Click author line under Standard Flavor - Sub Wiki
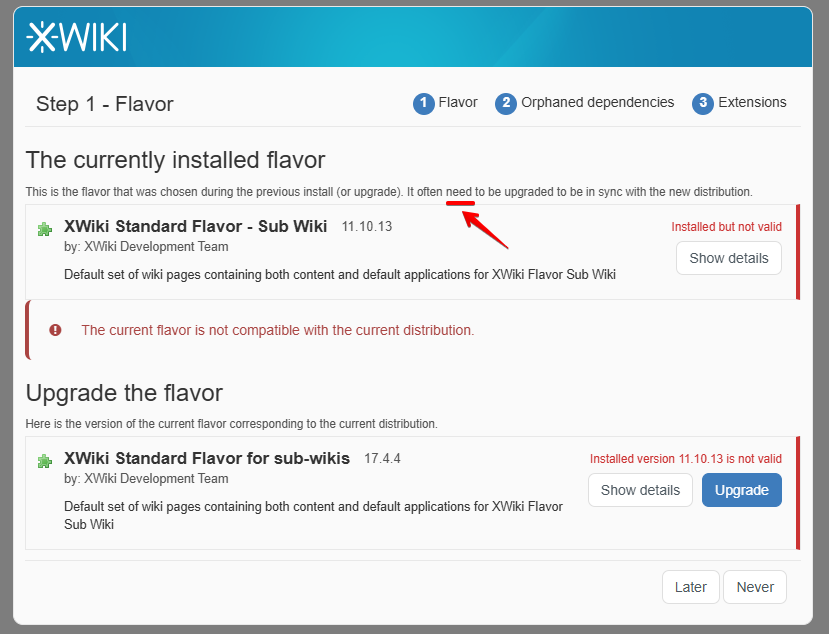This screenshot has width=829, height=634. [x=146, y=247]
